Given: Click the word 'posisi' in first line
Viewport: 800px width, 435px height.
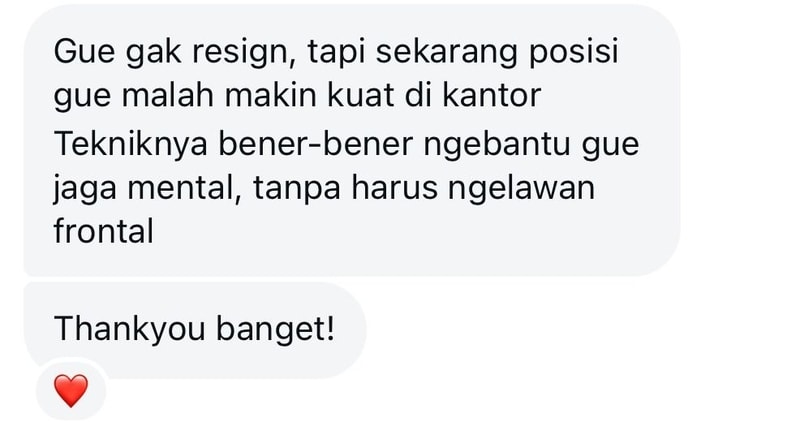Looking at the screenshot, I should point(574,53).
